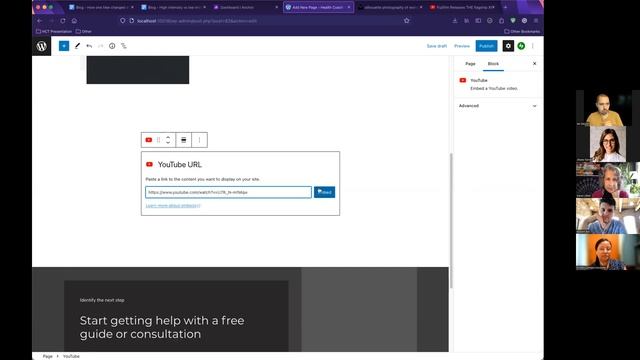The image size is (640, 360).
Task: Go back in the browser
Action: pyautogui.click(x=40, y=20)
